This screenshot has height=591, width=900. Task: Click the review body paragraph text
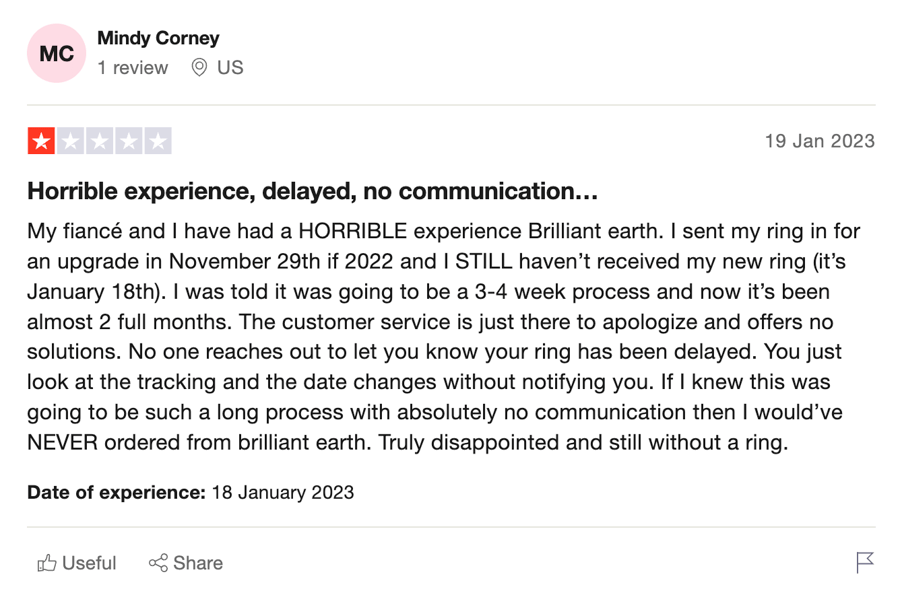click(x=443, y=337)
